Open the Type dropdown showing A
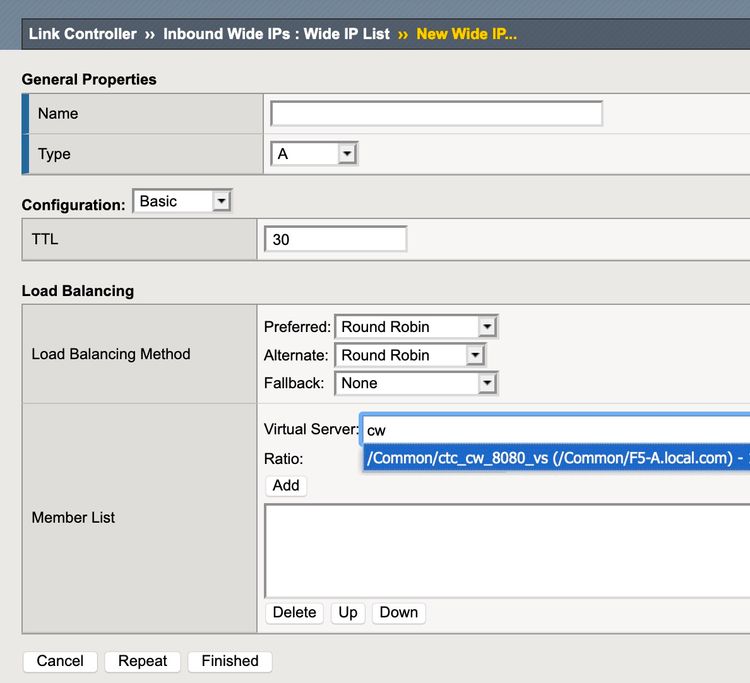The height and width of the screenshot is (683, 750). [314, 154]
